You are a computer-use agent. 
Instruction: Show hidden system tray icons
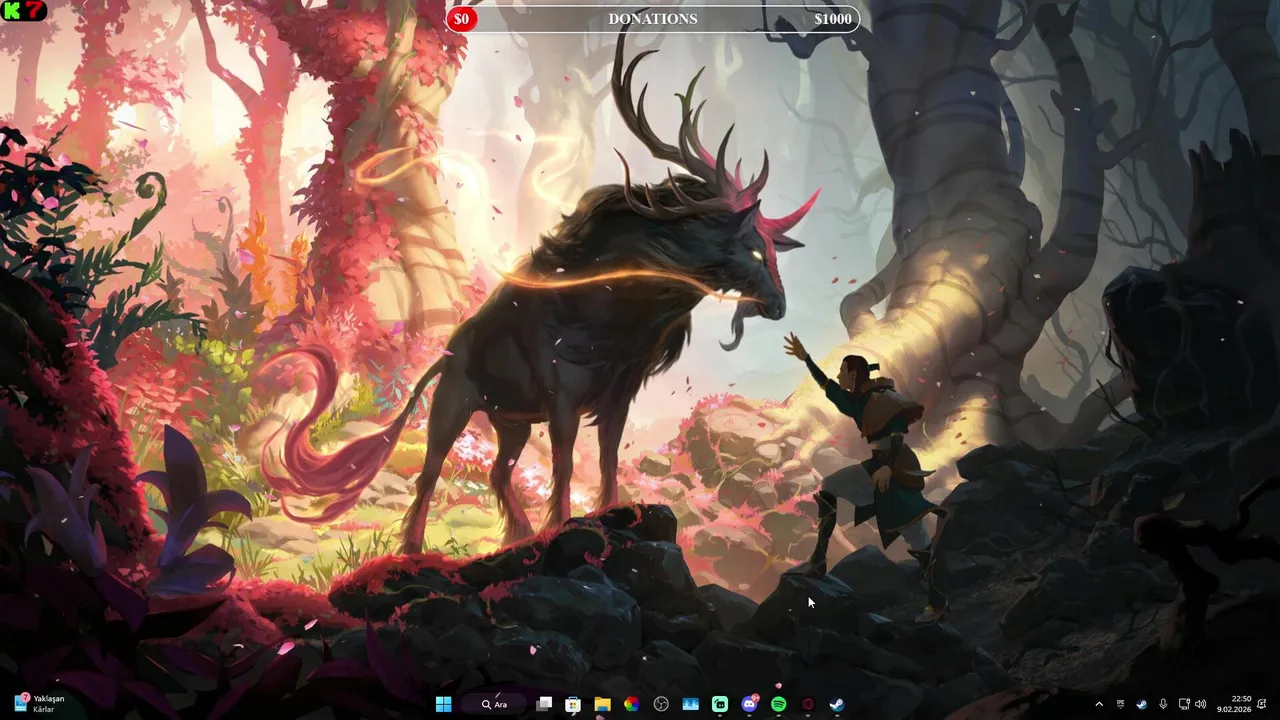pos(1099,704)
